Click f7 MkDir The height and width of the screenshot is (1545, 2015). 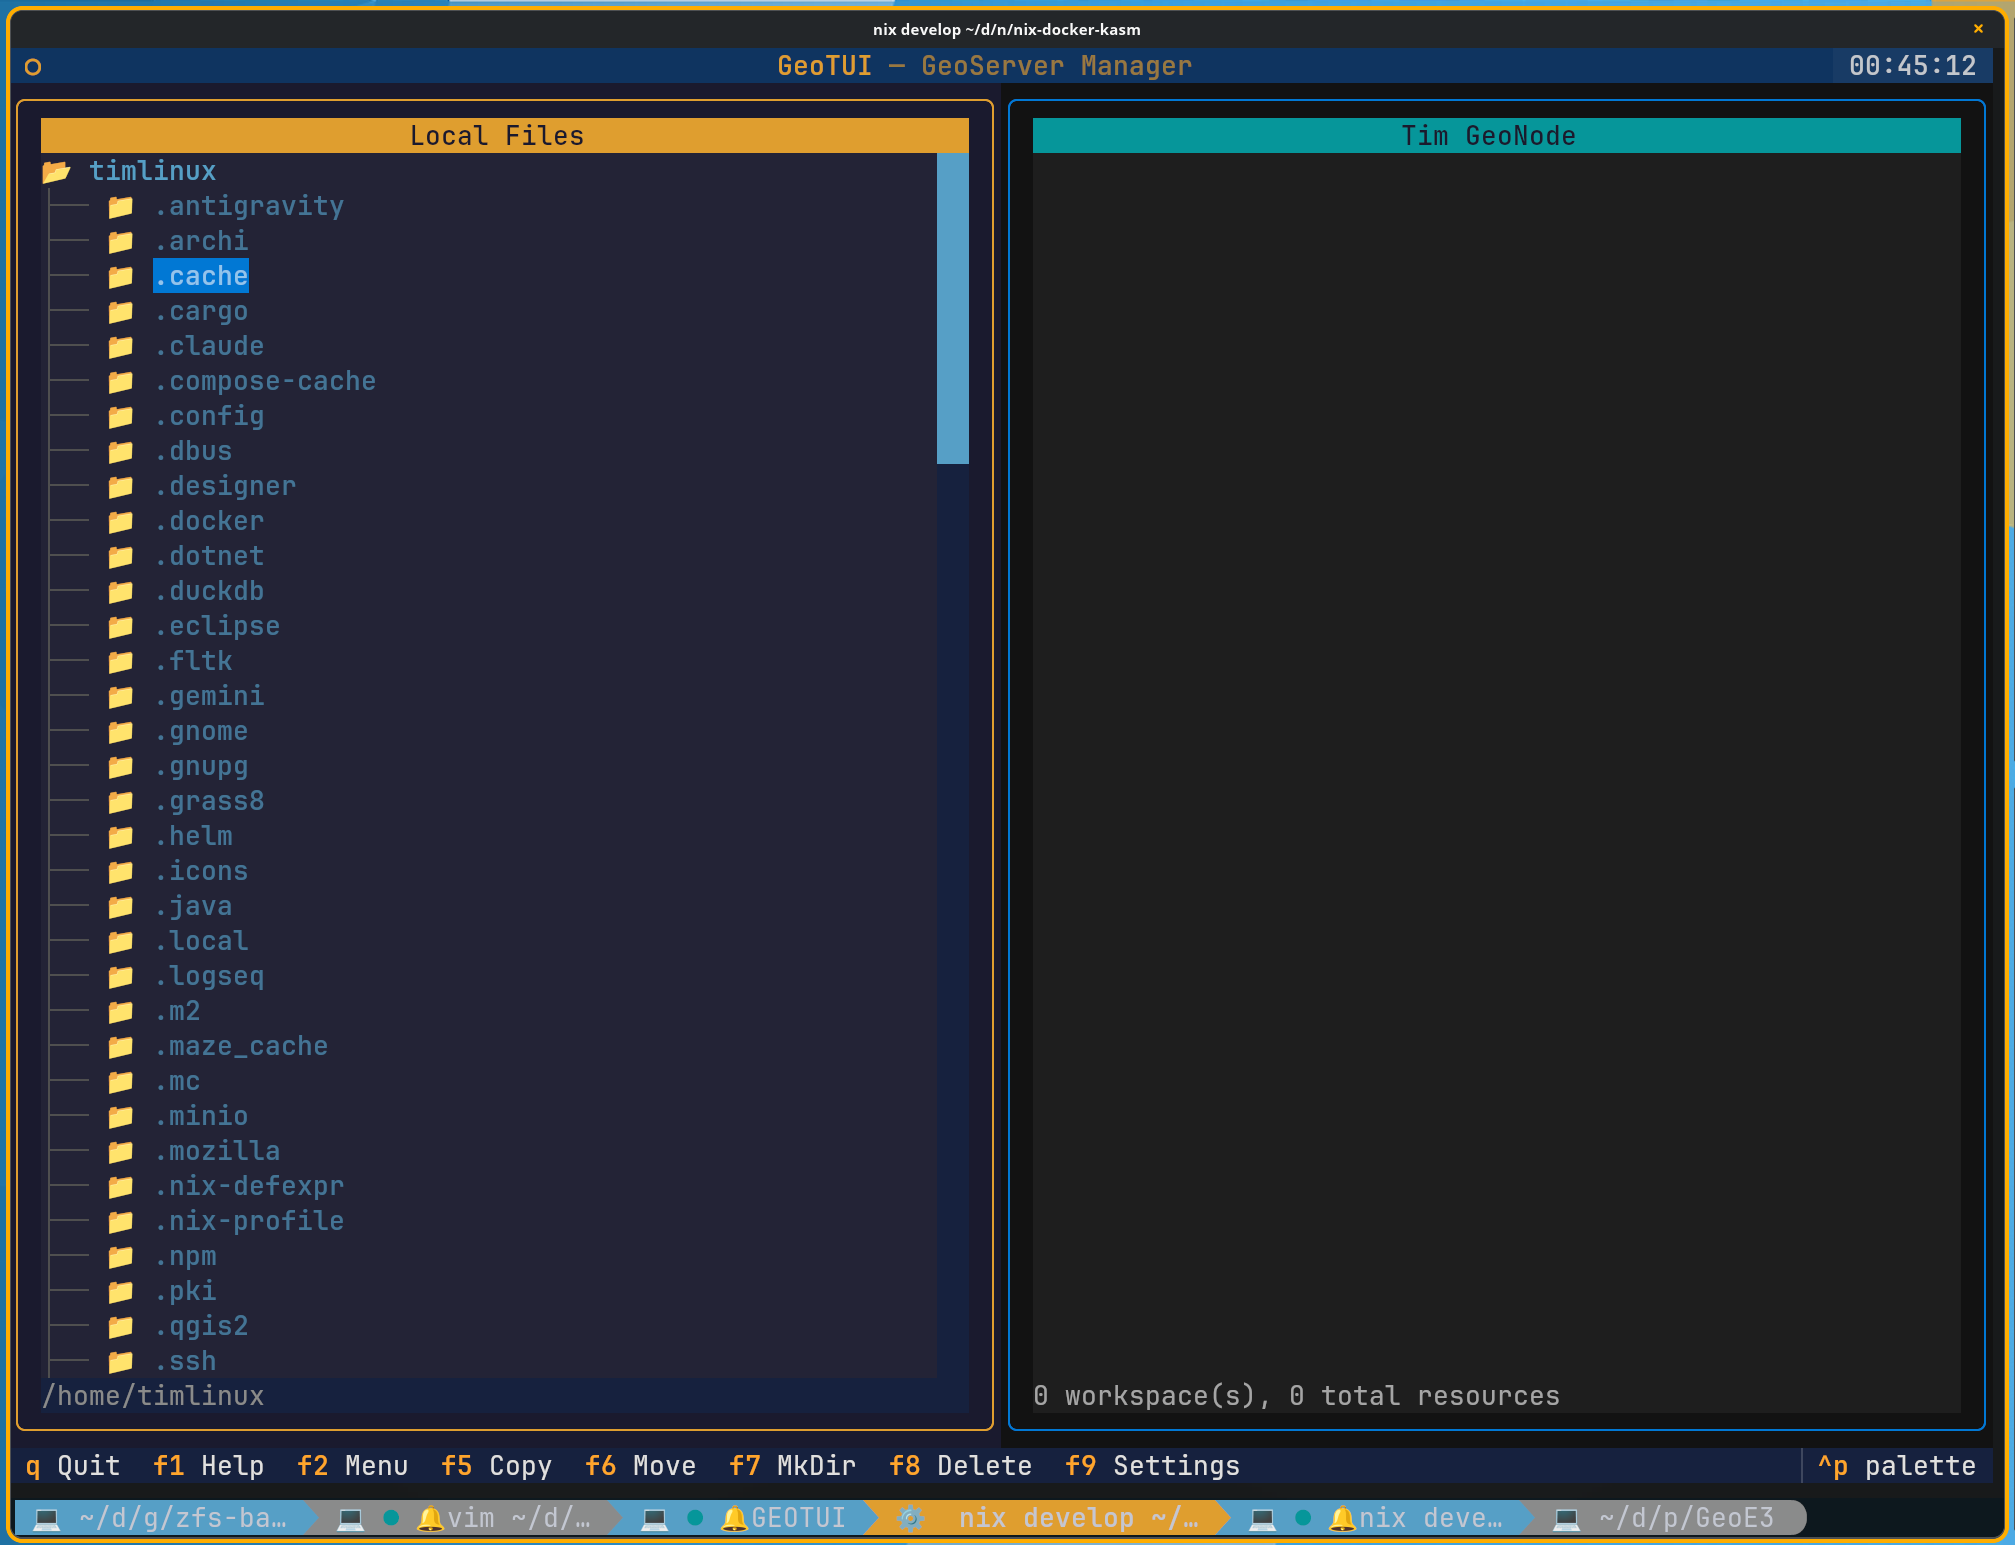click(793, 1466)
